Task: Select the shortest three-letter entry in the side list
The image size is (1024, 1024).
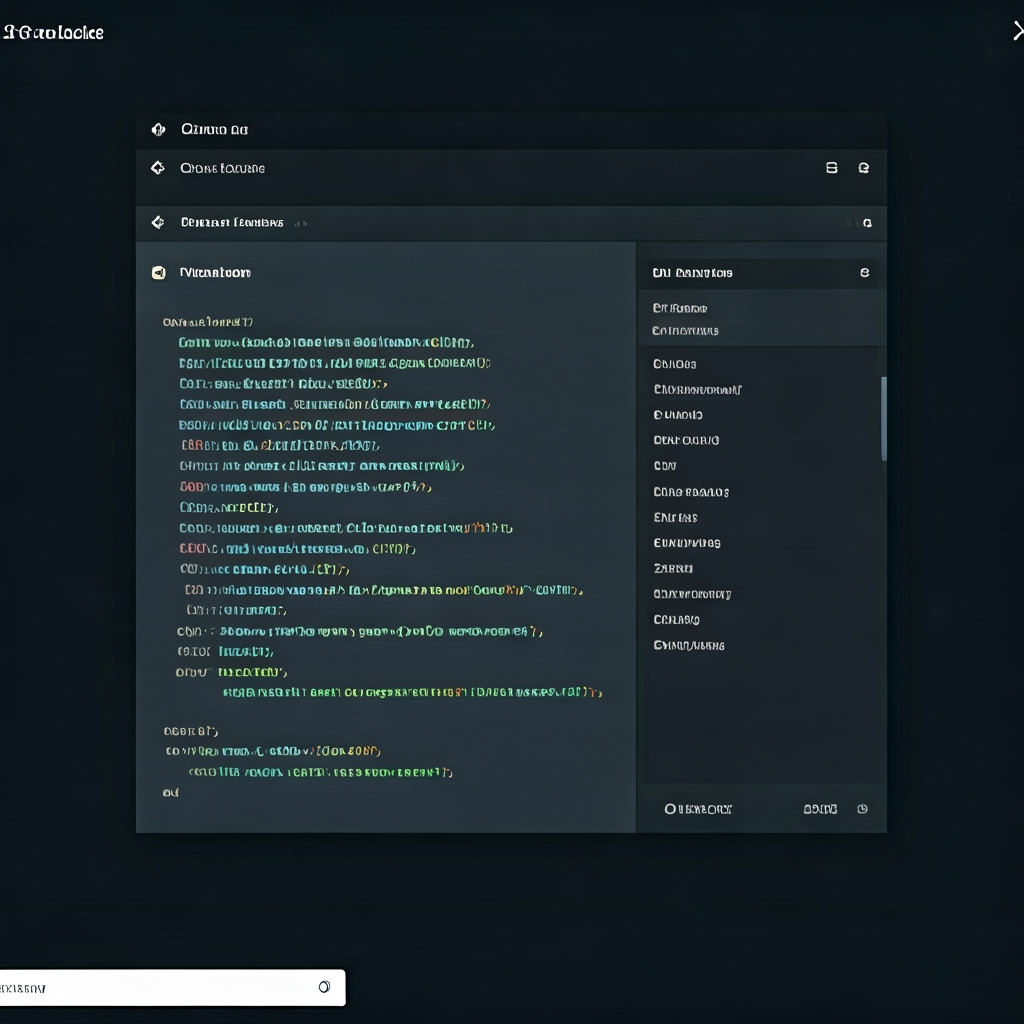Action: click(665, 466)
